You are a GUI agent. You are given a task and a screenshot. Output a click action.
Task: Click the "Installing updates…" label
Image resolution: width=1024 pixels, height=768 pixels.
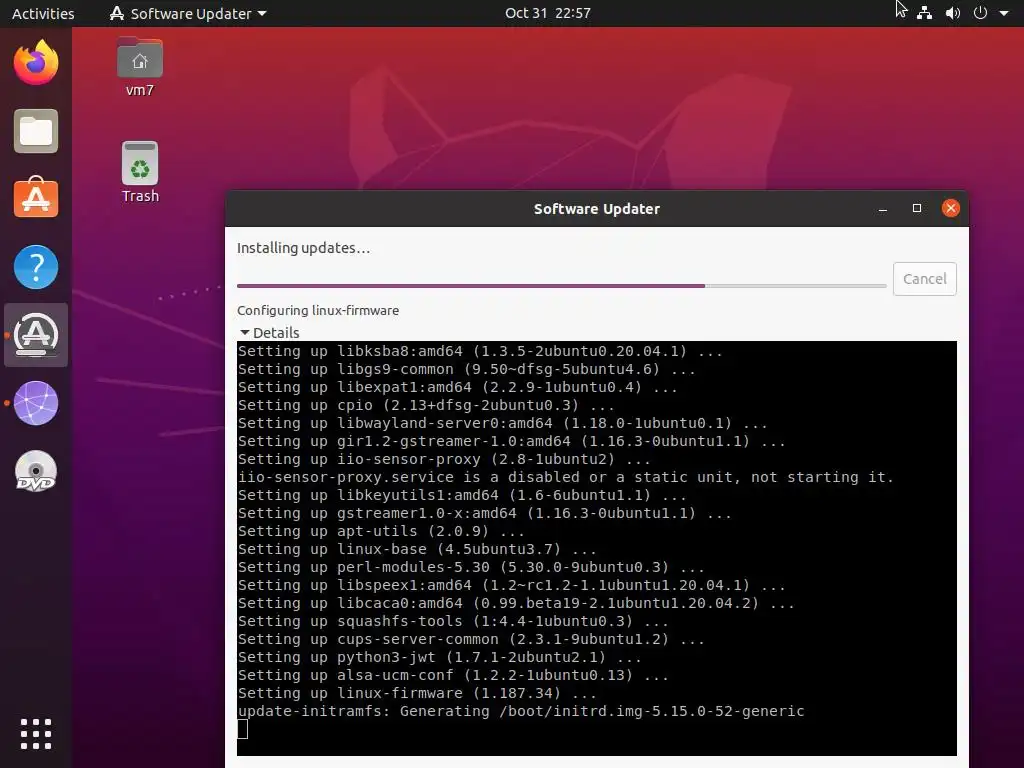click(x=303, y=248)
